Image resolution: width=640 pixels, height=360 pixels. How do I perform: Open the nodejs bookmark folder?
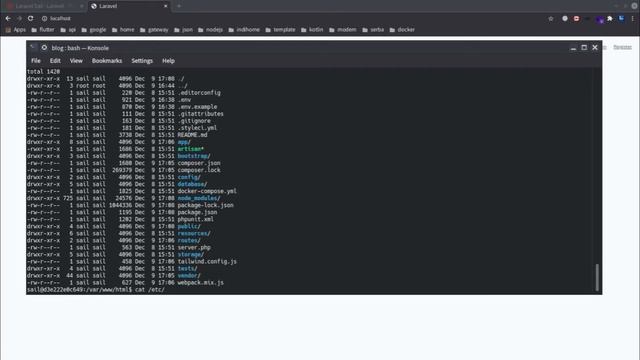coord(210,30)
